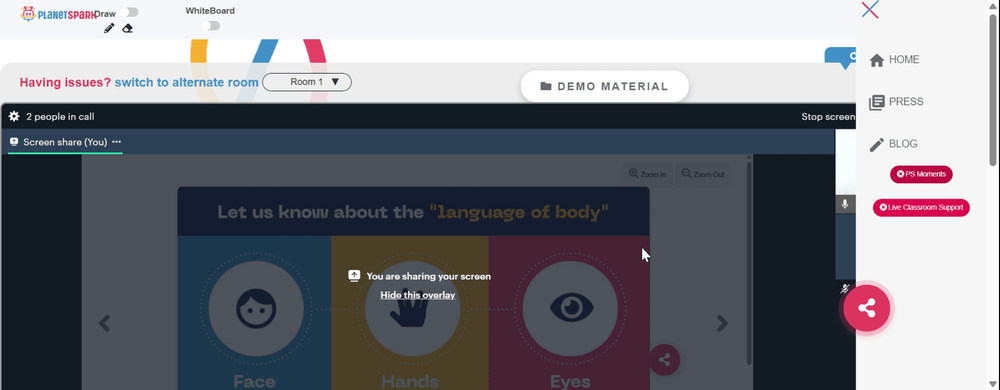Open the Room 1 dropdown

point(307,82)
